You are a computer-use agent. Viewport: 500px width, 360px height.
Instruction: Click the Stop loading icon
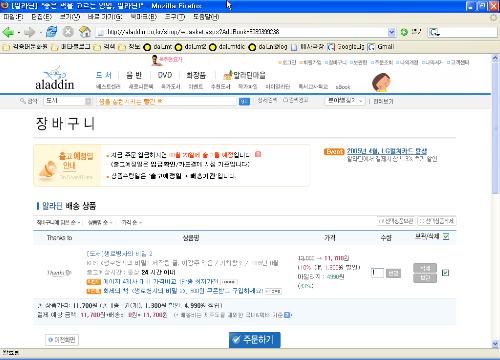(68, 32)
